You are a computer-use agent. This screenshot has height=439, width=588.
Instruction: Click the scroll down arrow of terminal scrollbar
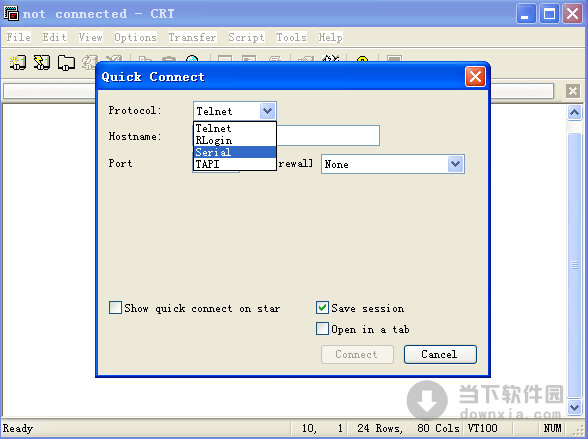pyautogui.click(x=574, y=407)
